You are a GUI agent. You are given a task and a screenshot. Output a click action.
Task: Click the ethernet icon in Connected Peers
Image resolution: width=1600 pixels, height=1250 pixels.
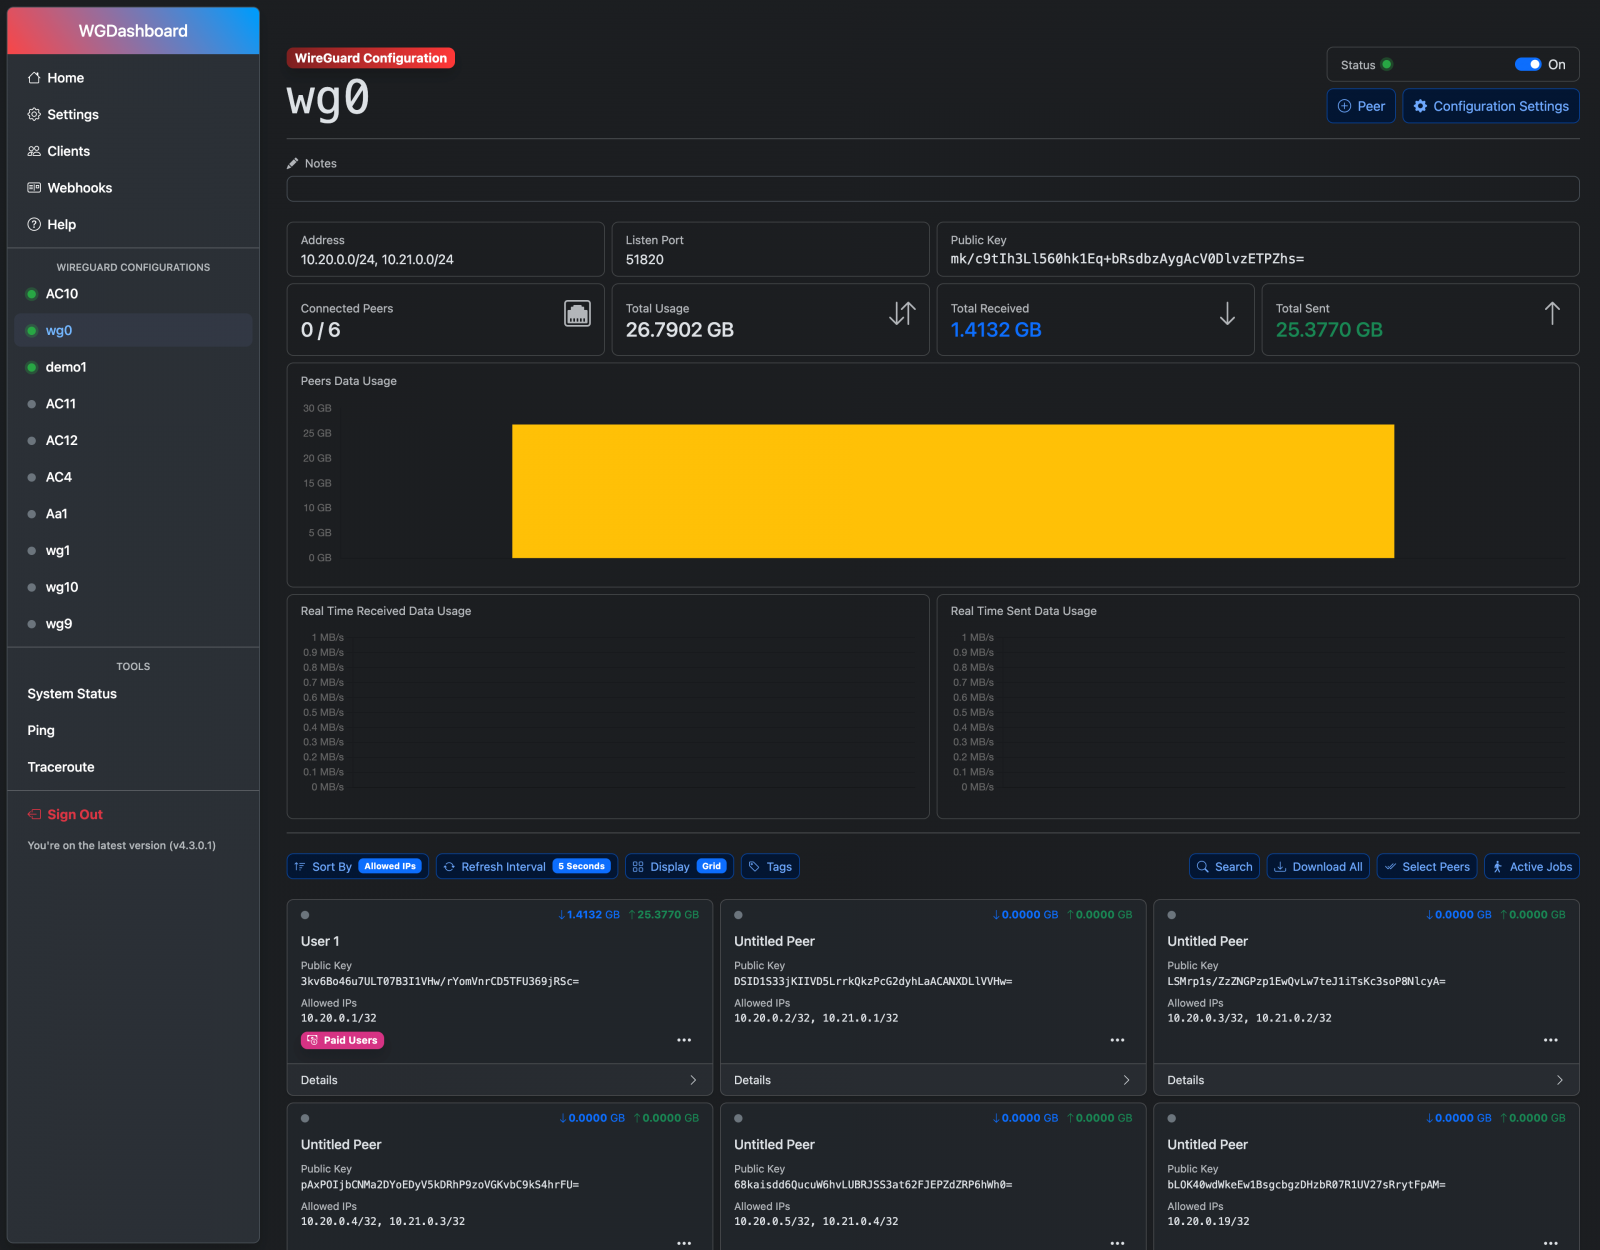pos(577,314)
